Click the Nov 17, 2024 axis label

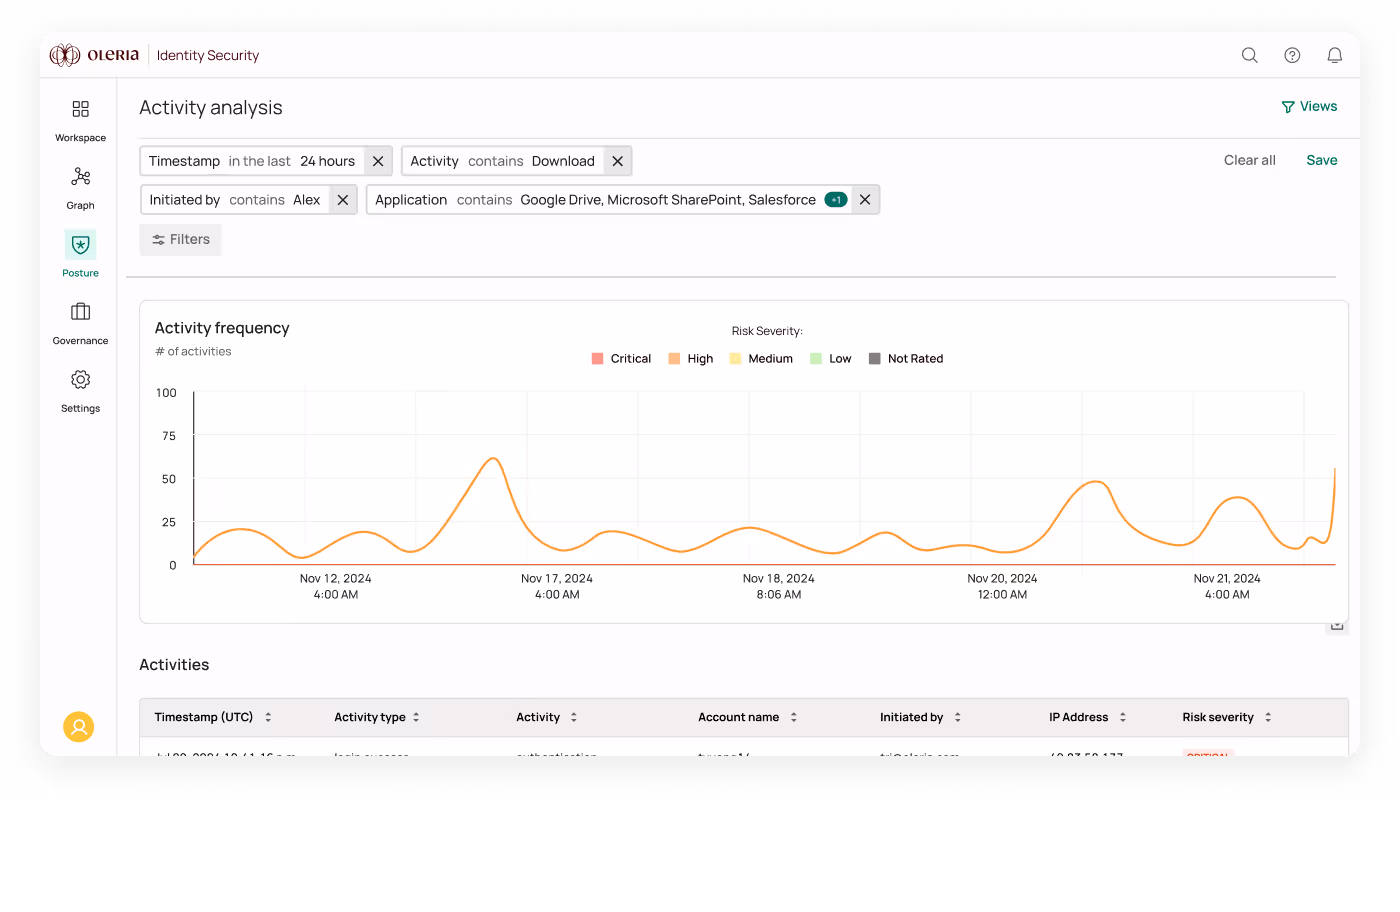tap(557, 587)
